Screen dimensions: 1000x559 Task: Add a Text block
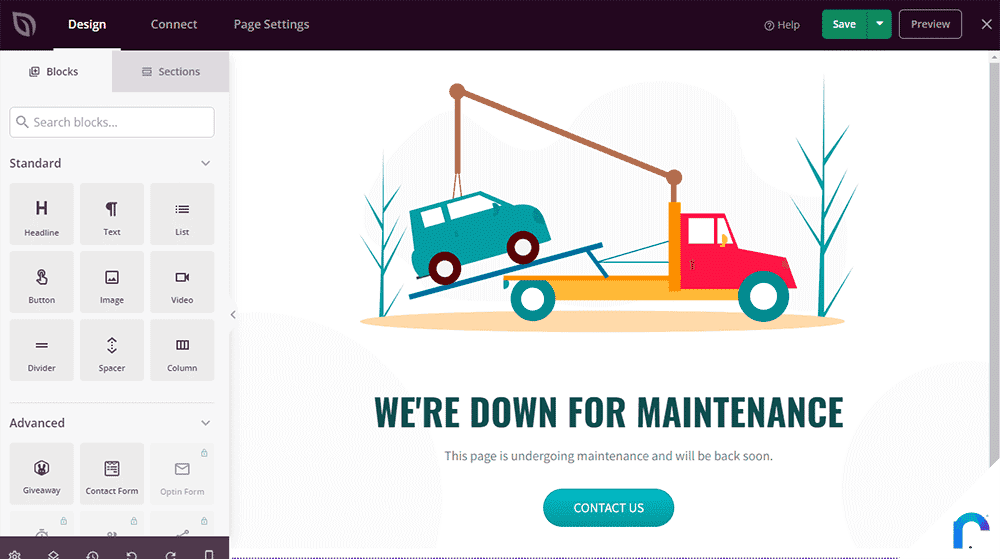coord(112,214)
